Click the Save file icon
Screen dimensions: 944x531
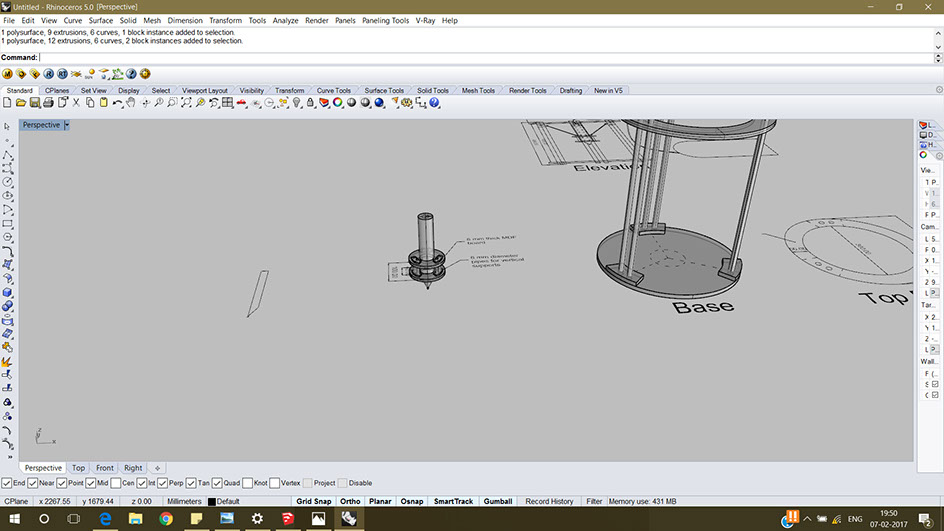[35, 103]
